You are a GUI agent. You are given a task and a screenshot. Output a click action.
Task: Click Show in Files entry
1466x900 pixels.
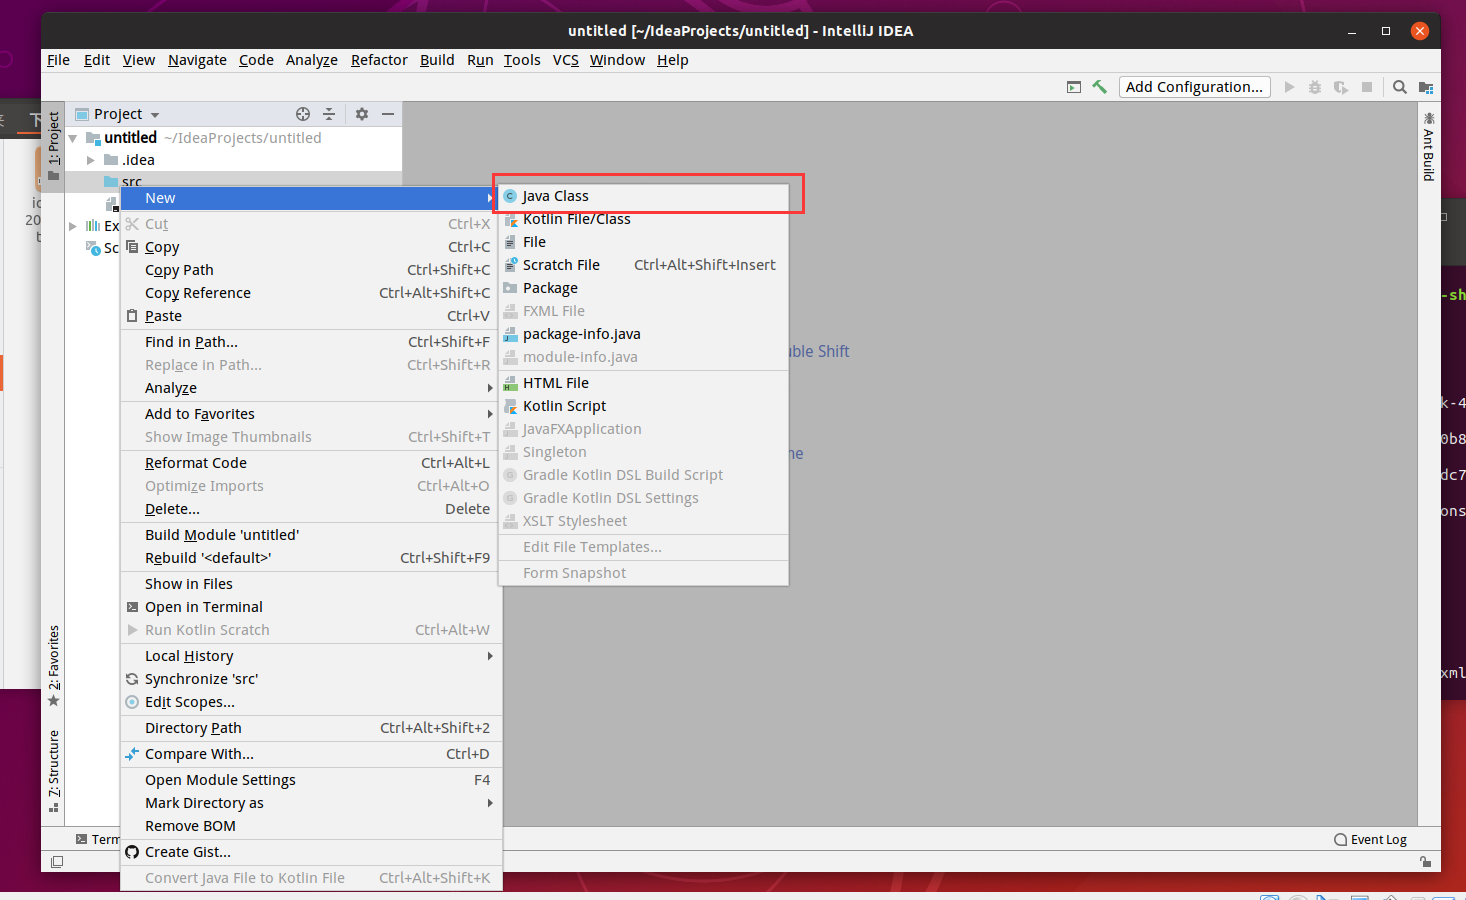point(310,584)
